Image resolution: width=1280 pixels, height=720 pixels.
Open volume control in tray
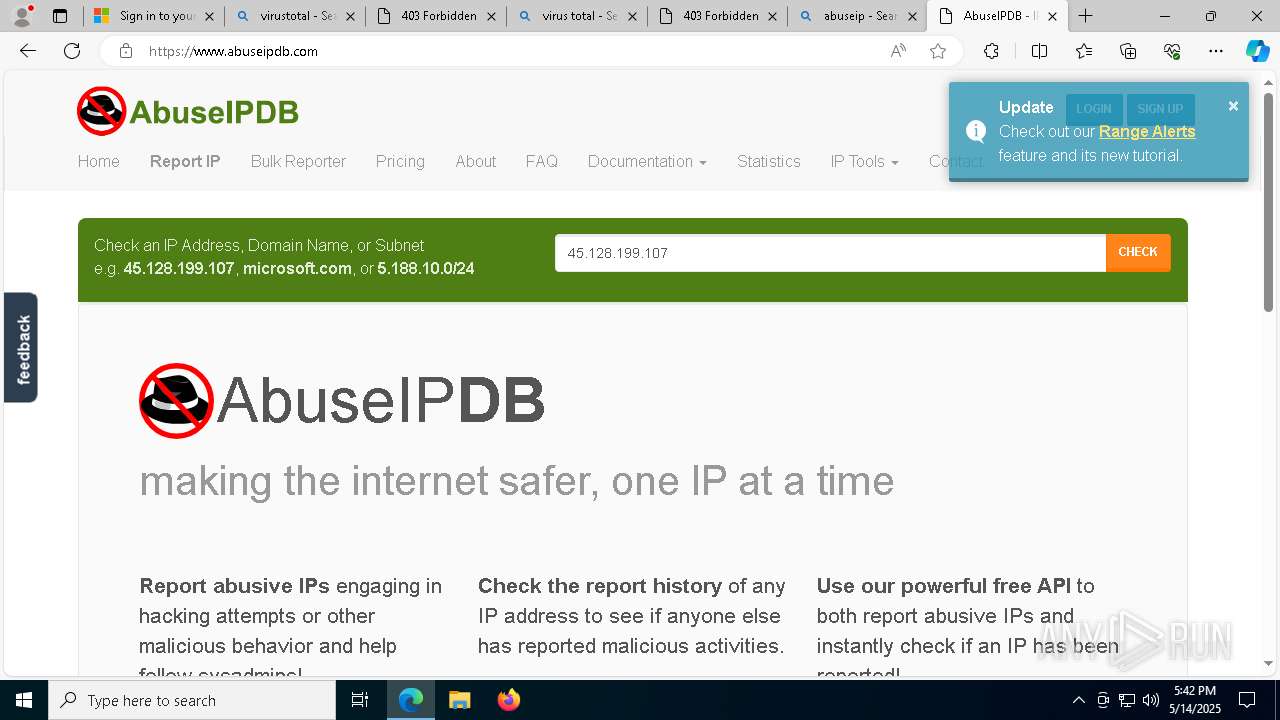click(1151, 700)
